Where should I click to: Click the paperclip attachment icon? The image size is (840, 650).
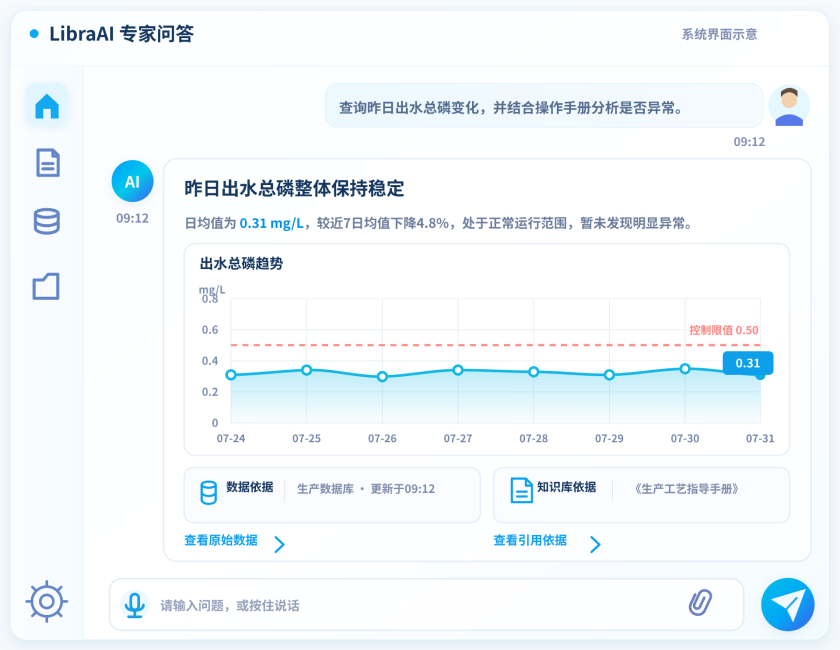(700, 602)
